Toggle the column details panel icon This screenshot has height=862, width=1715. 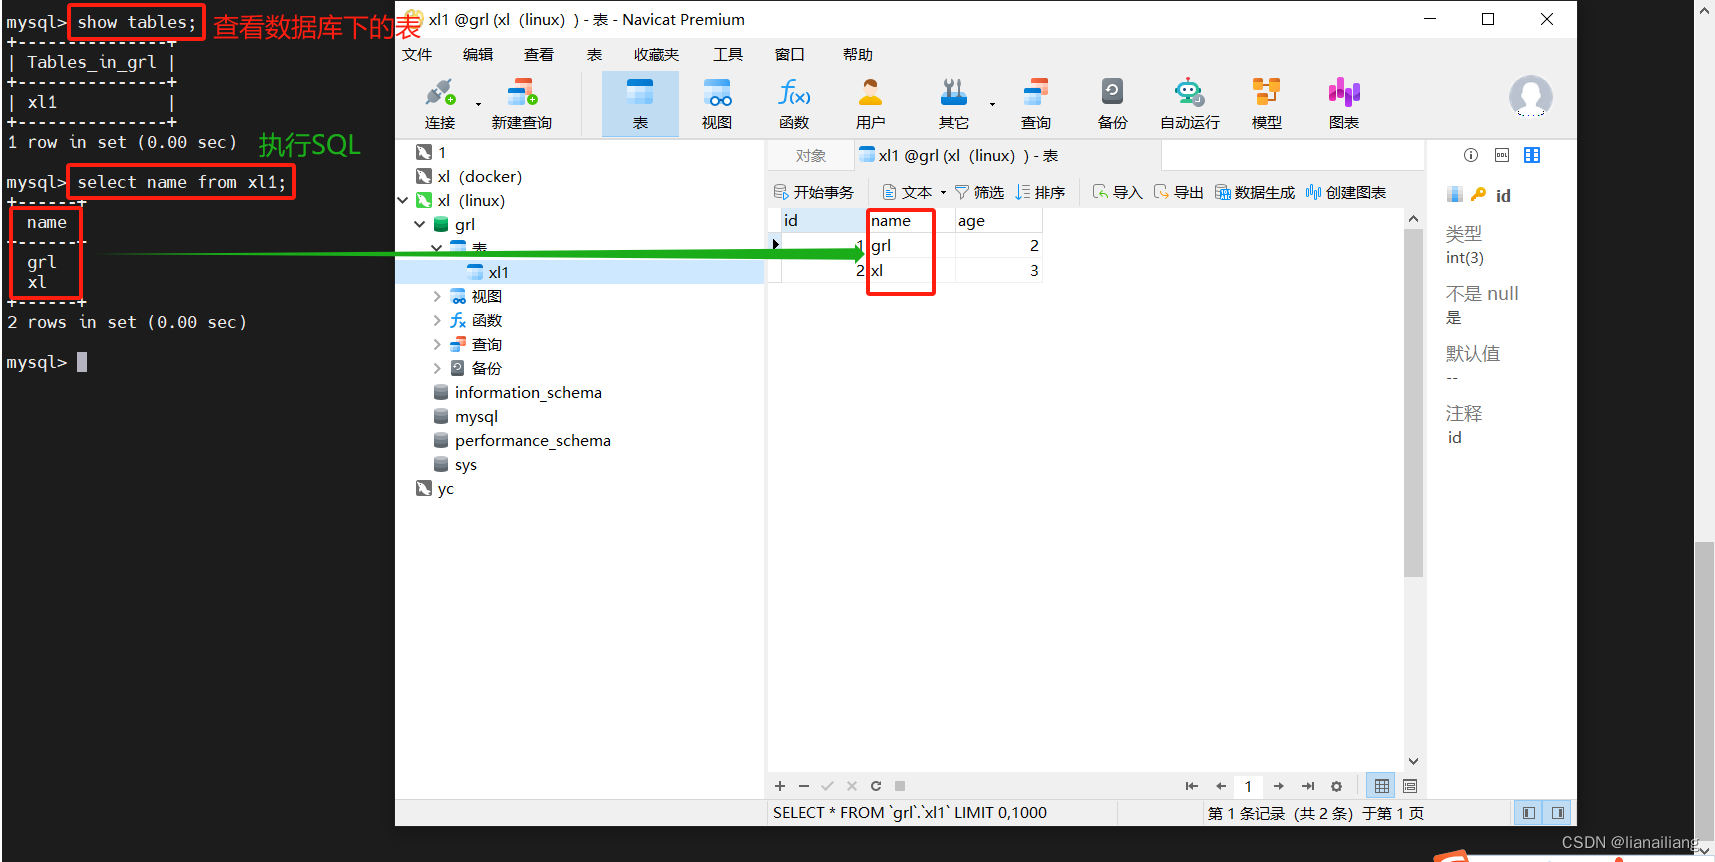[1531, 155]
